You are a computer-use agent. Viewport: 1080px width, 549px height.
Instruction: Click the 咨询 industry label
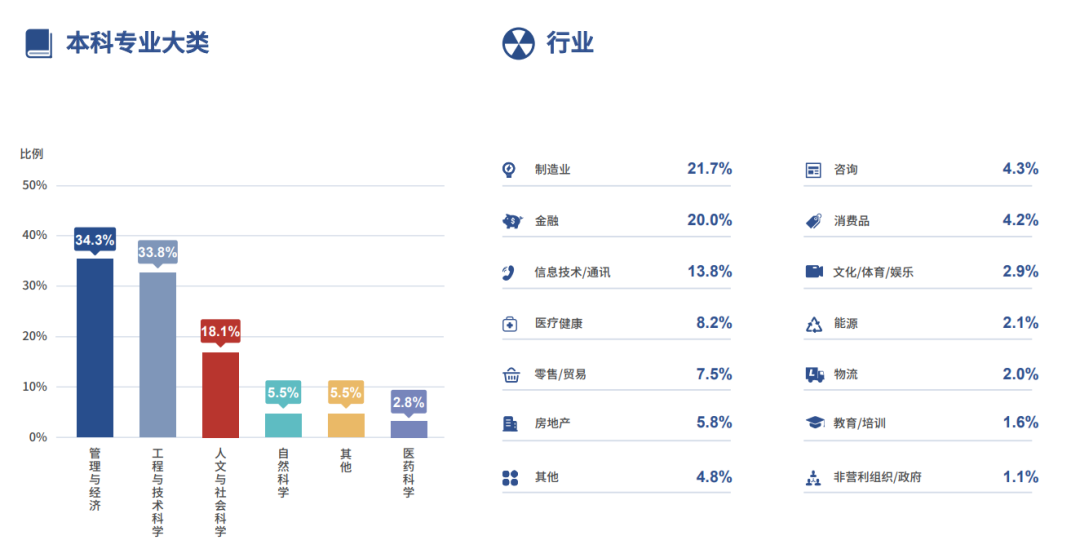point(845,170)
